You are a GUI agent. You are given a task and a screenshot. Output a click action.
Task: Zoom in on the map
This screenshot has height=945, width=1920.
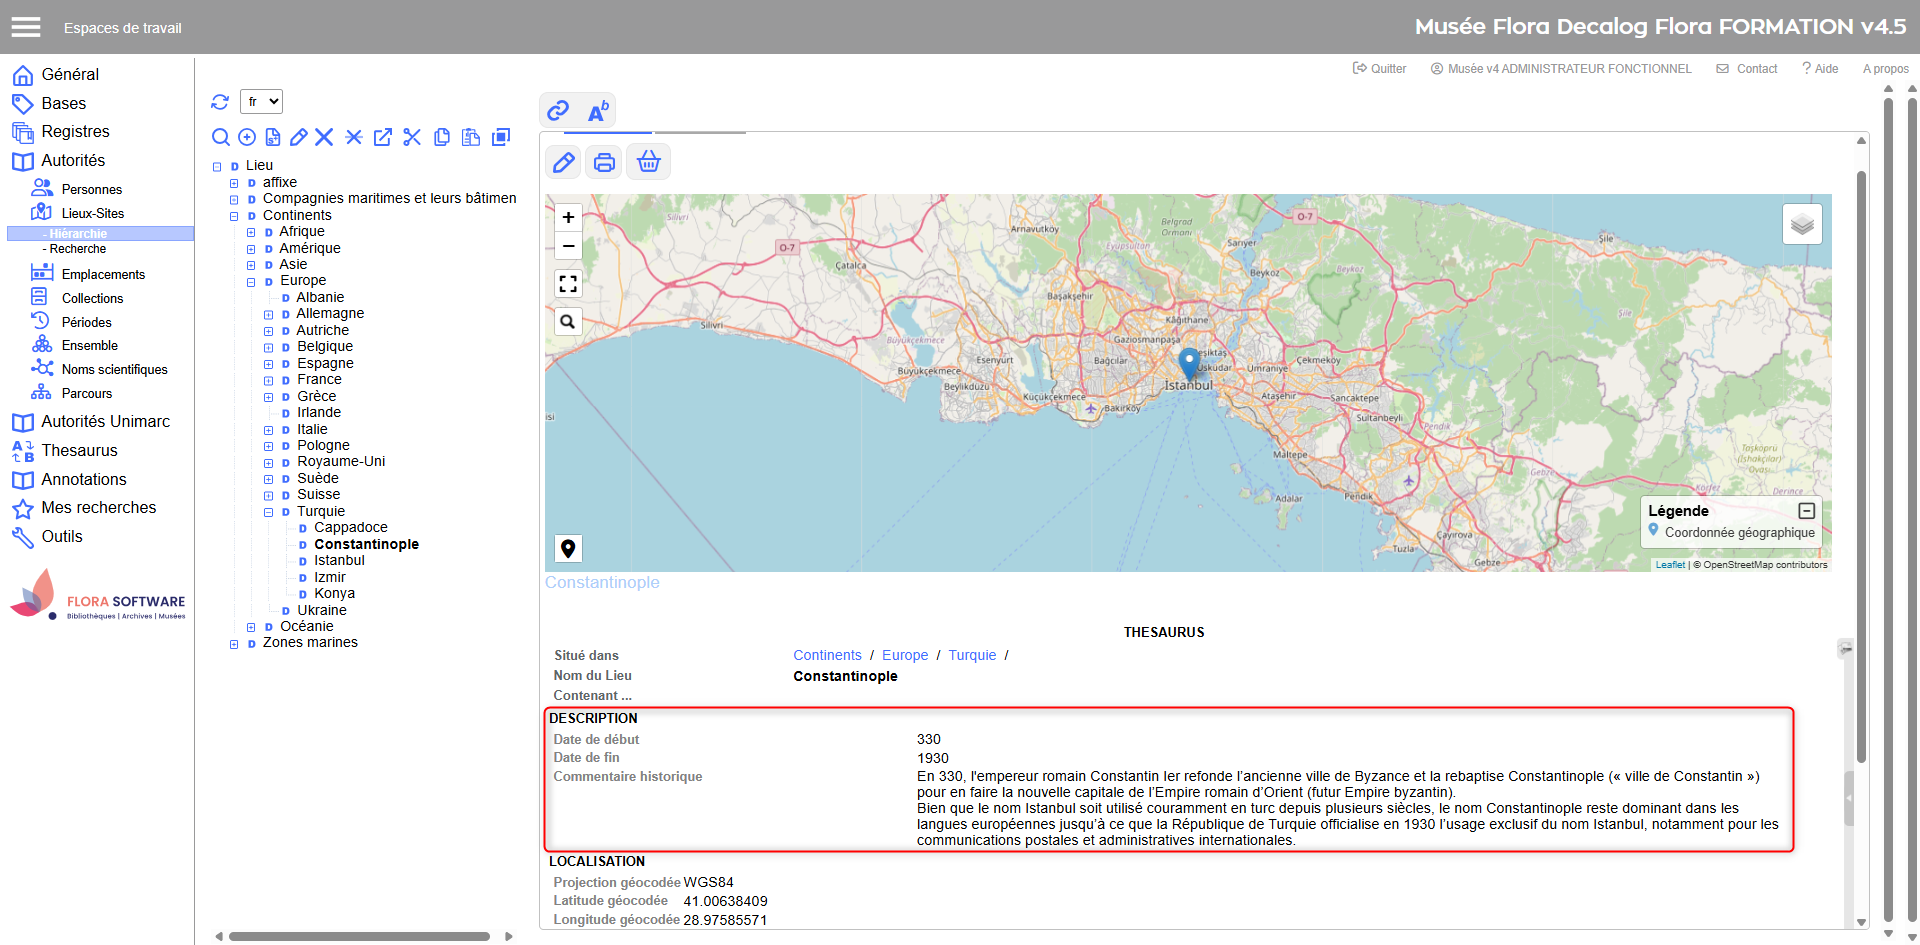[x=568, y=217]
